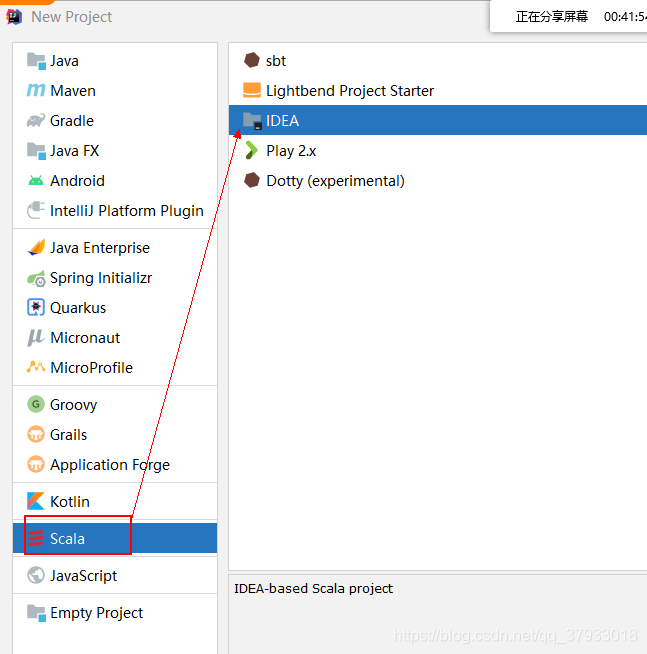The height and width of the screenshot is (654, 647).
Task: Click the Java Enterprise icon
Action: [x=36, y=247]
